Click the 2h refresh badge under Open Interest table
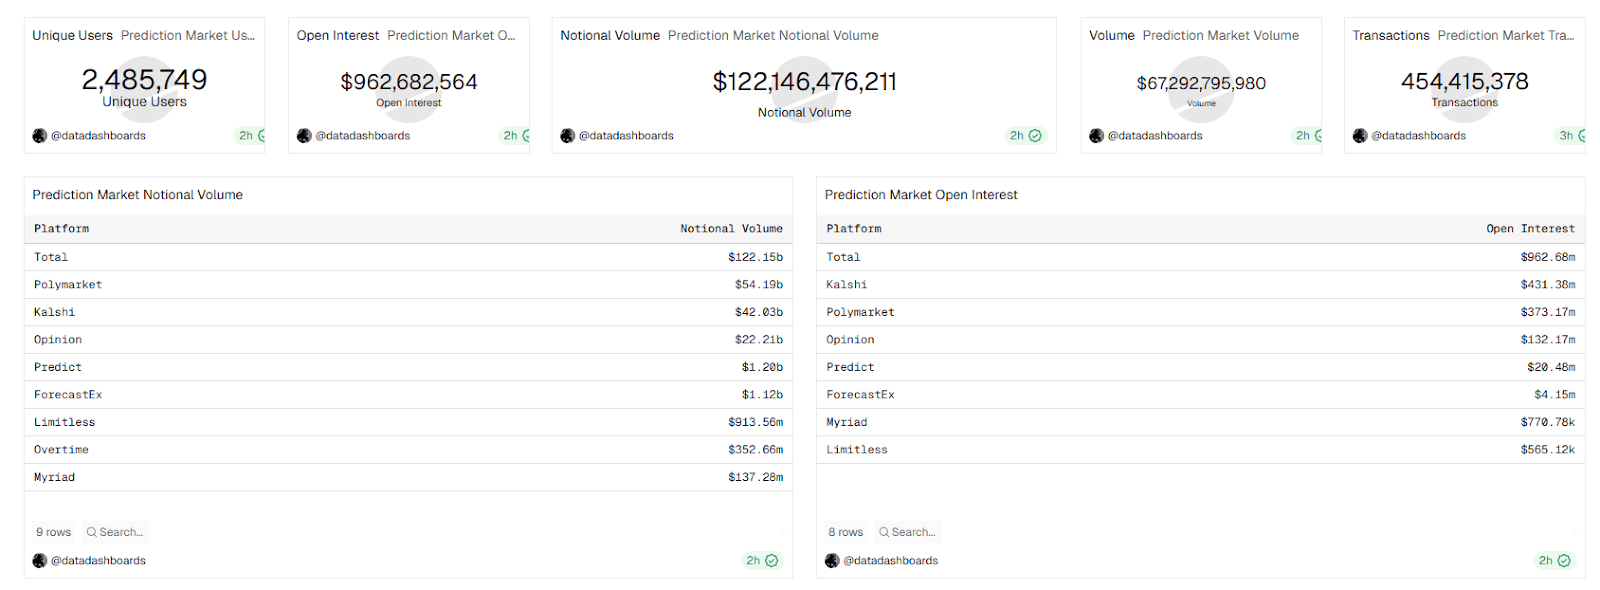 point(1554,561)
